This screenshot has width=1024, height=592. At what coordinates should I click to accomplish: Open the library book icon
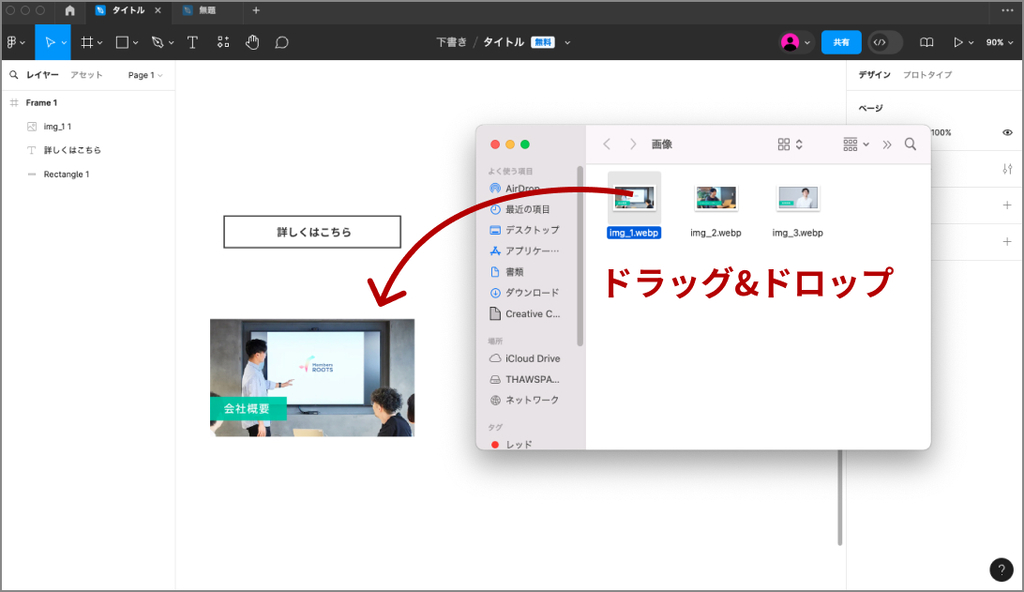pos(926,42)
